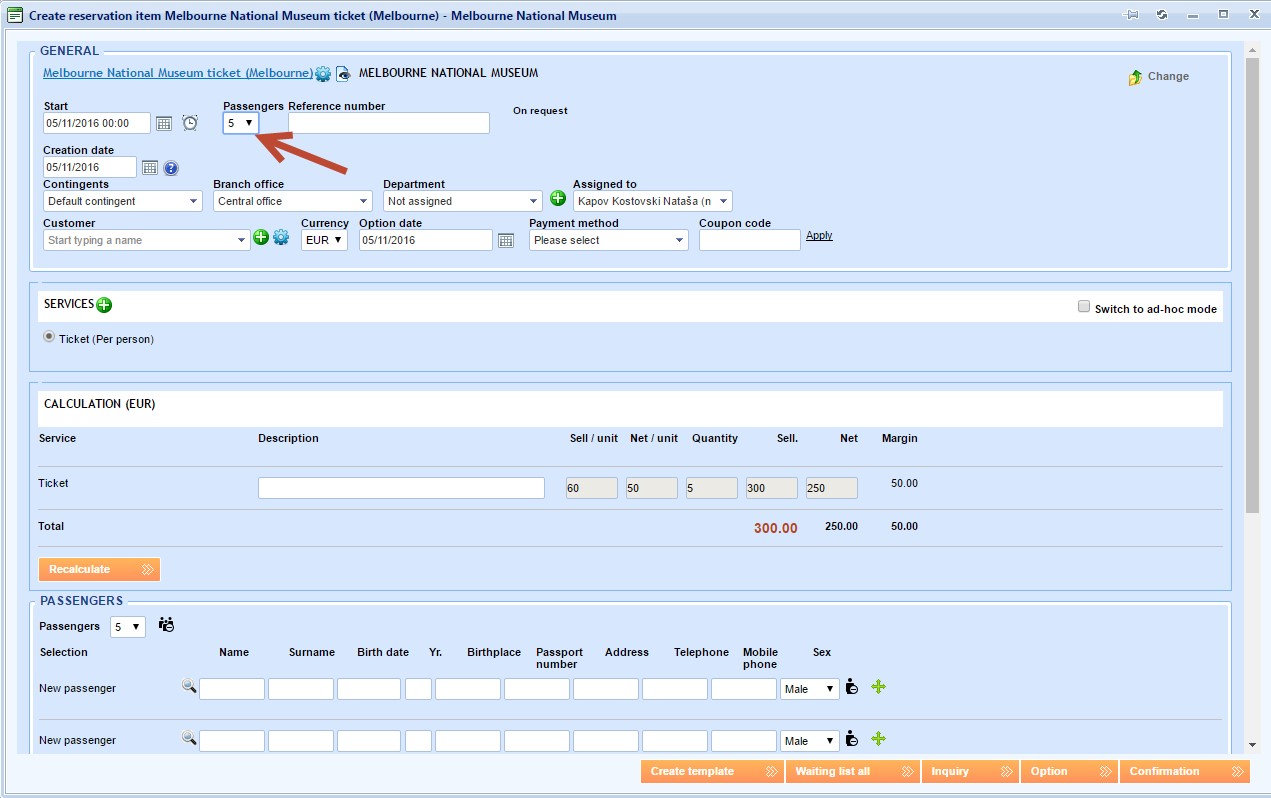1271x798 pixels.
Task: Add new department with green plus icon
Action: click(558, 198)
